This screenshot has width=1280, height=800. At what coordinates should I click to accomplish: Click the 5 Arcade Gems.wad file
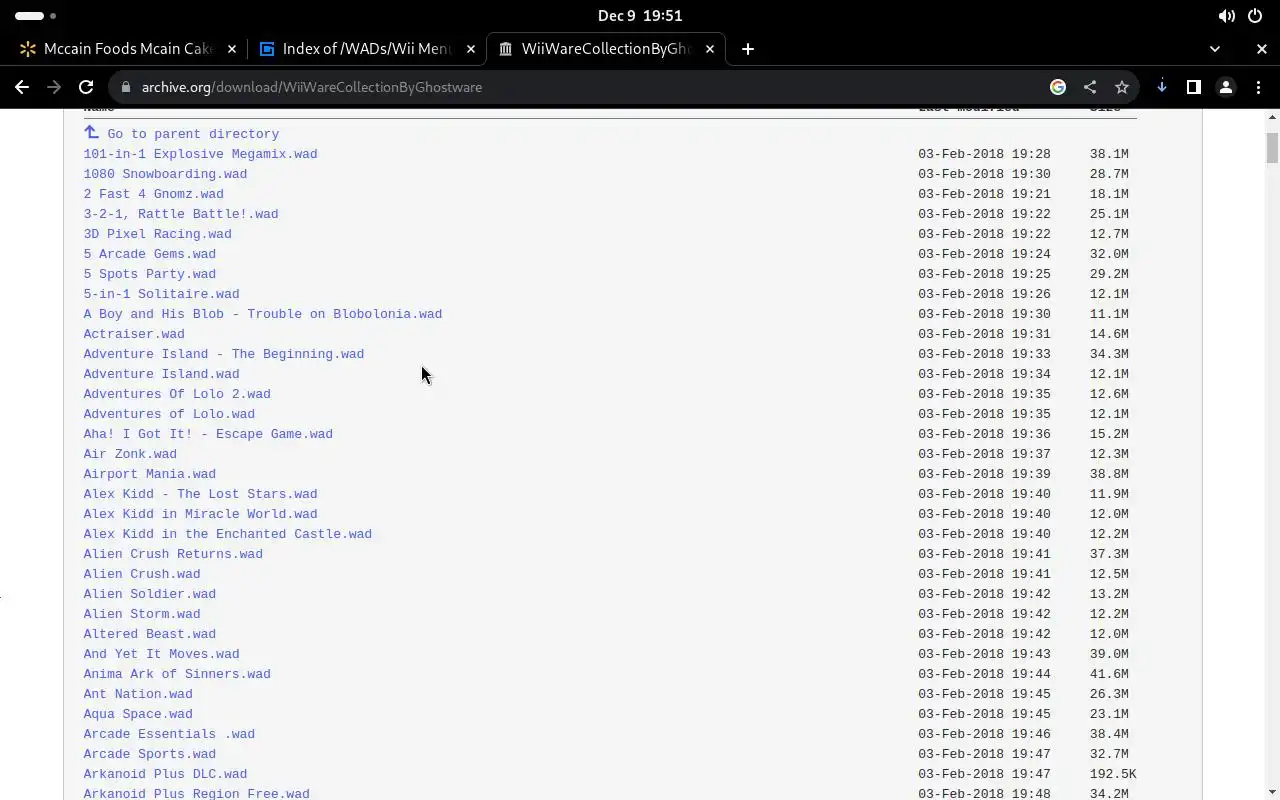(150, 254)
